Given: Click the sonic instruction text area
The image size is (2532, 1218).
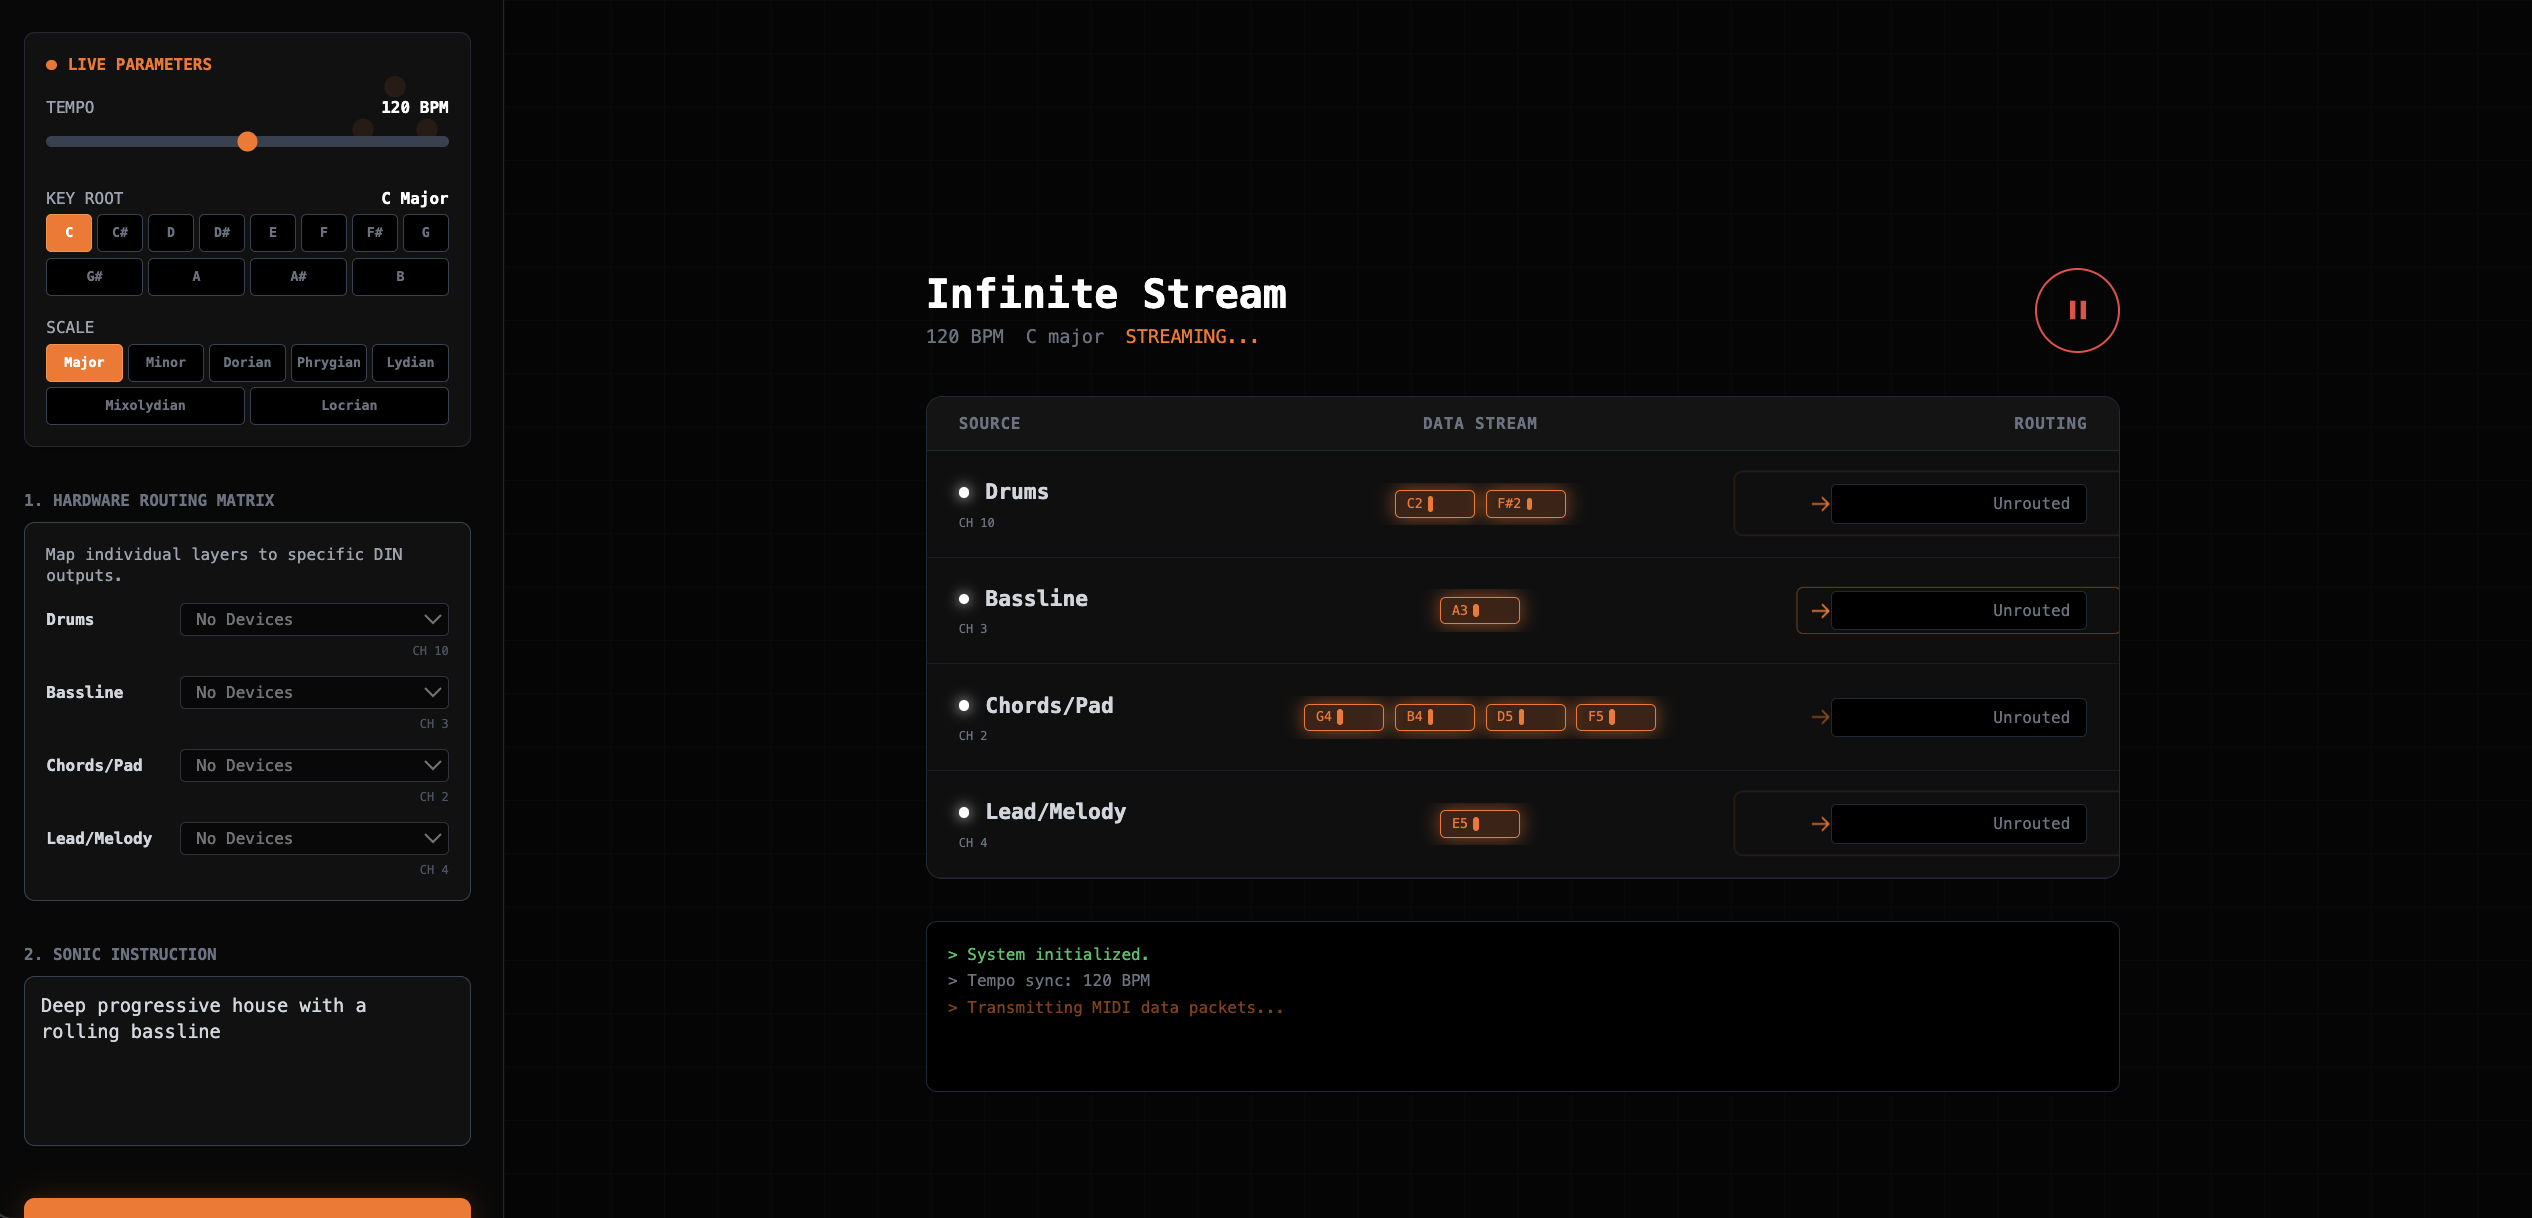Looking at the screenshot, I should 247,1060.
